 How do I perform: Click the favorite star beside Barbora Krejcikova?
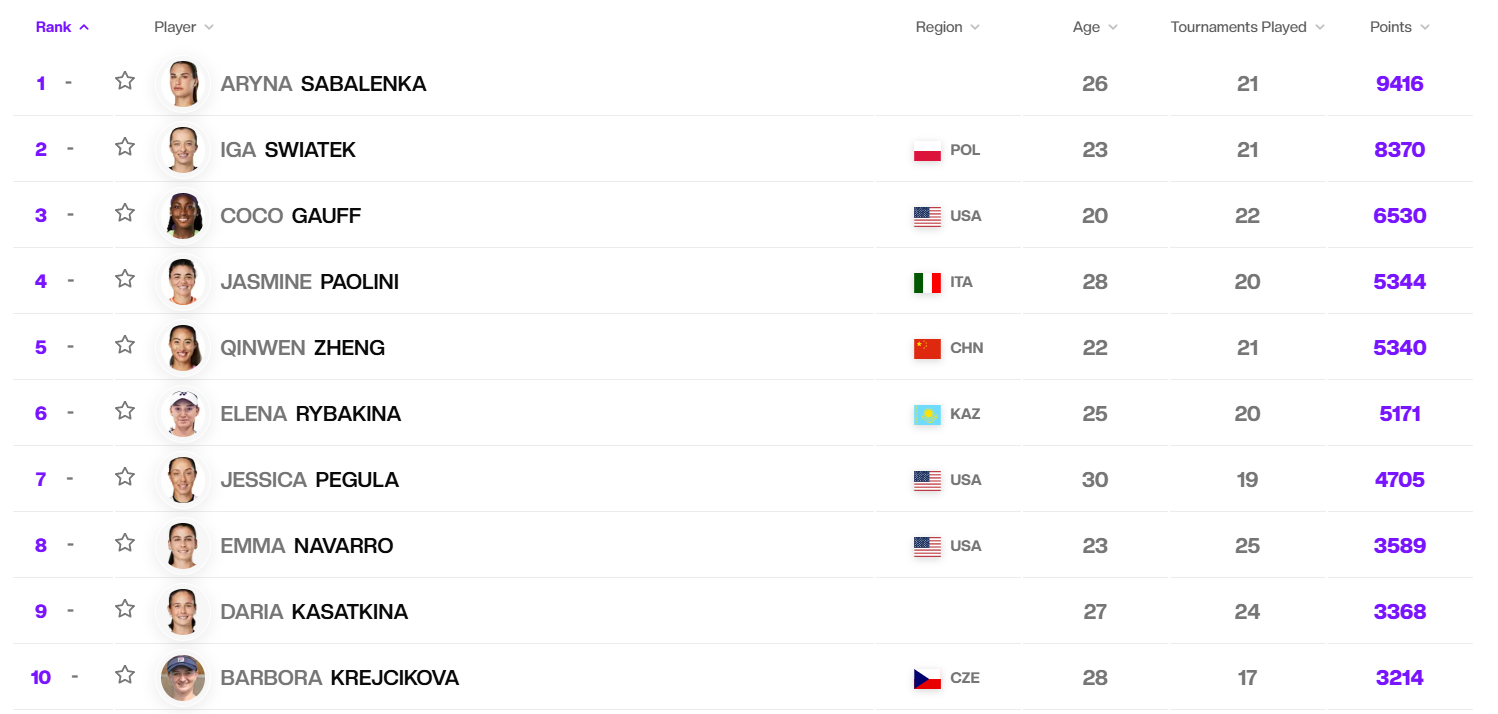[124, 675]
